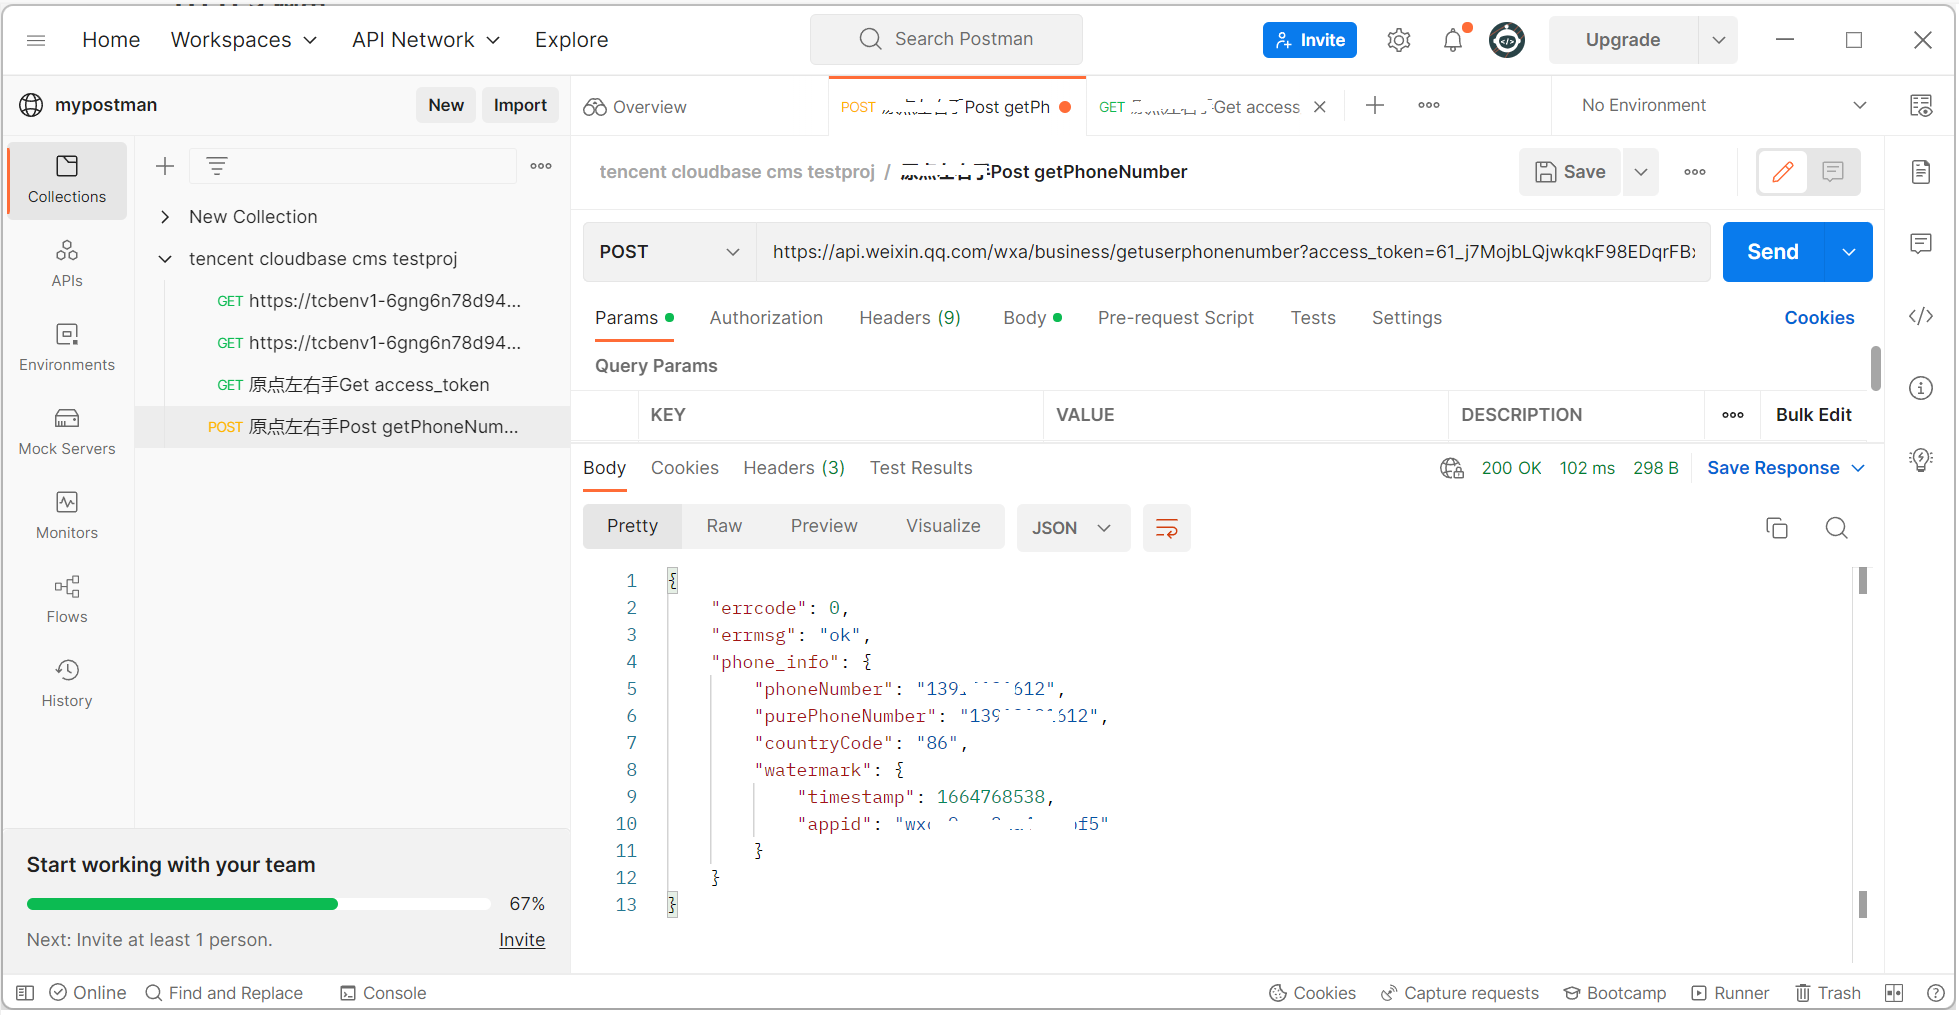Open the APIs sidebar panel
Viewport: 1959px width, 1015px height.
pyautogui.click(x=67, y=264)
